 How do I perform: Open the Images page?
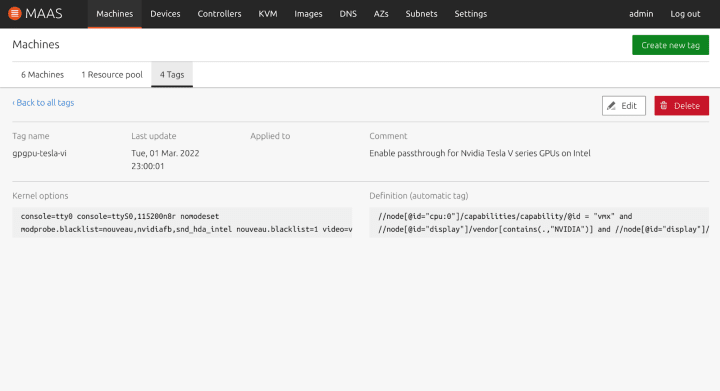(x=308, y=14)
